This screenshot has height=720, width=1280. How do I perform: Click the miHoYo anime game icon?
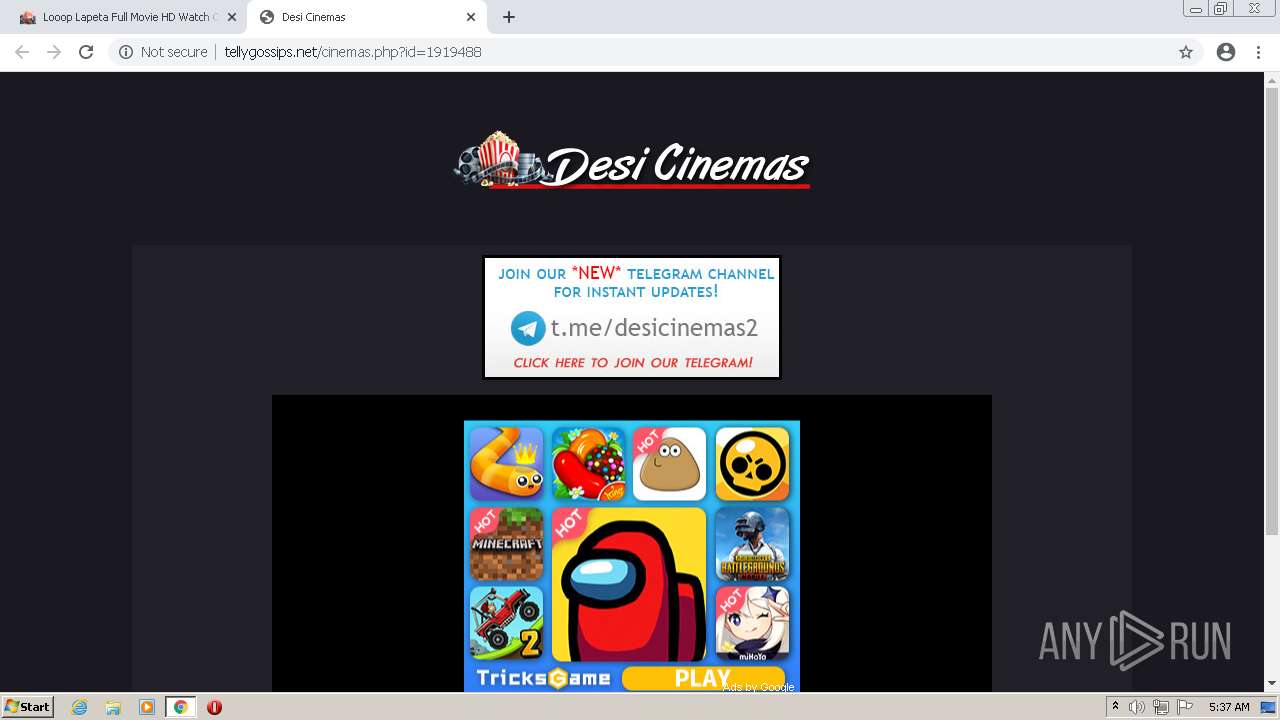click(x=752, y=623)
